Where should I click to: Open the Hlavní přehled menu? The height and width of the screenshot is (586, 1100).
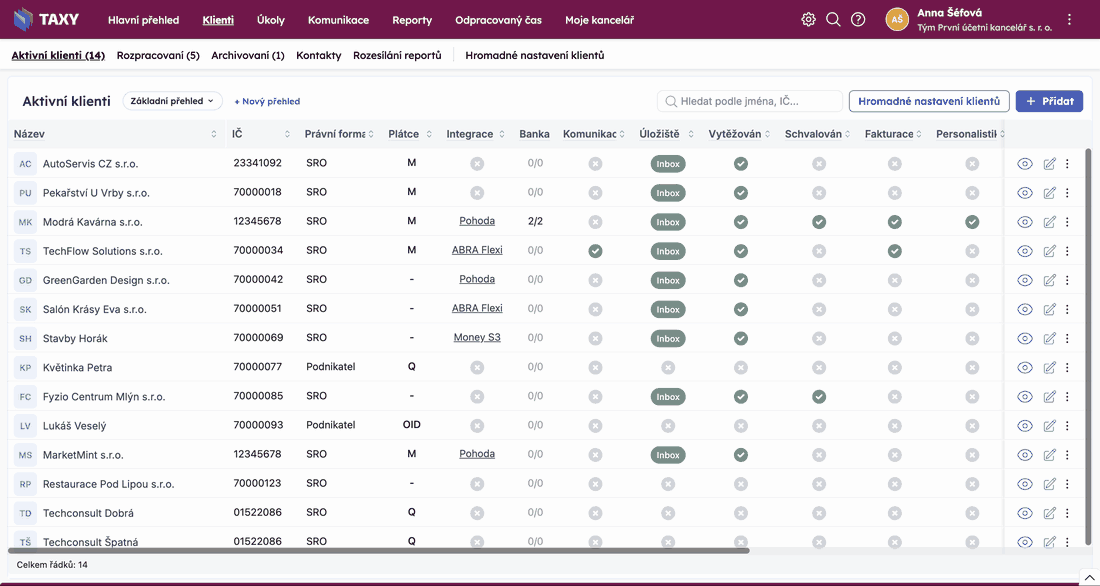(143, 20)
